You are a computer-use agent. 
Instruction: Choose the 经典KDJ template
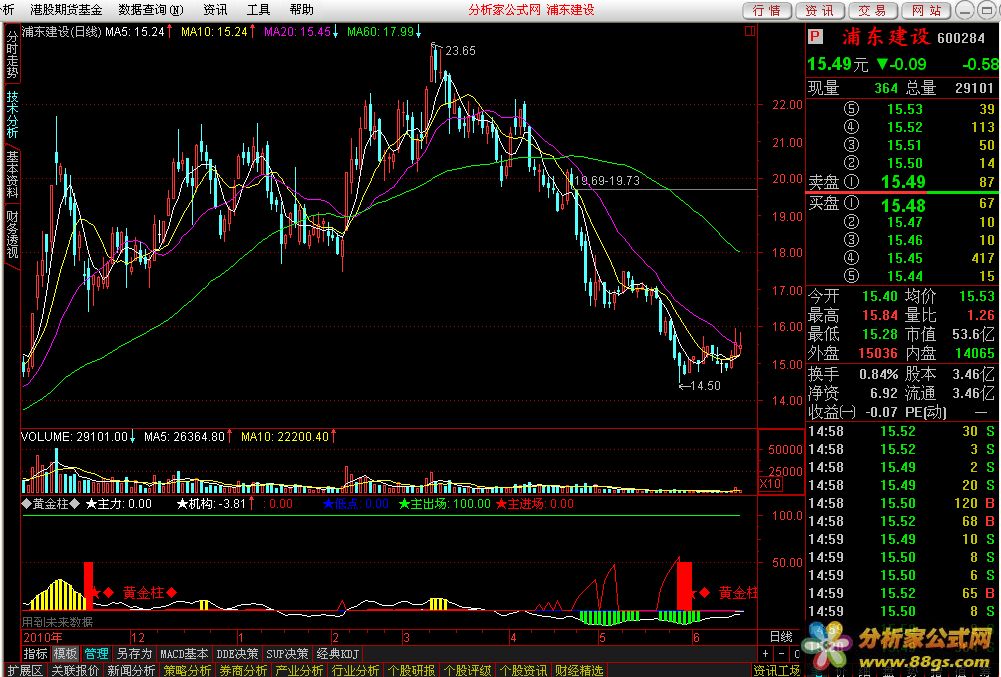(338, 654)
